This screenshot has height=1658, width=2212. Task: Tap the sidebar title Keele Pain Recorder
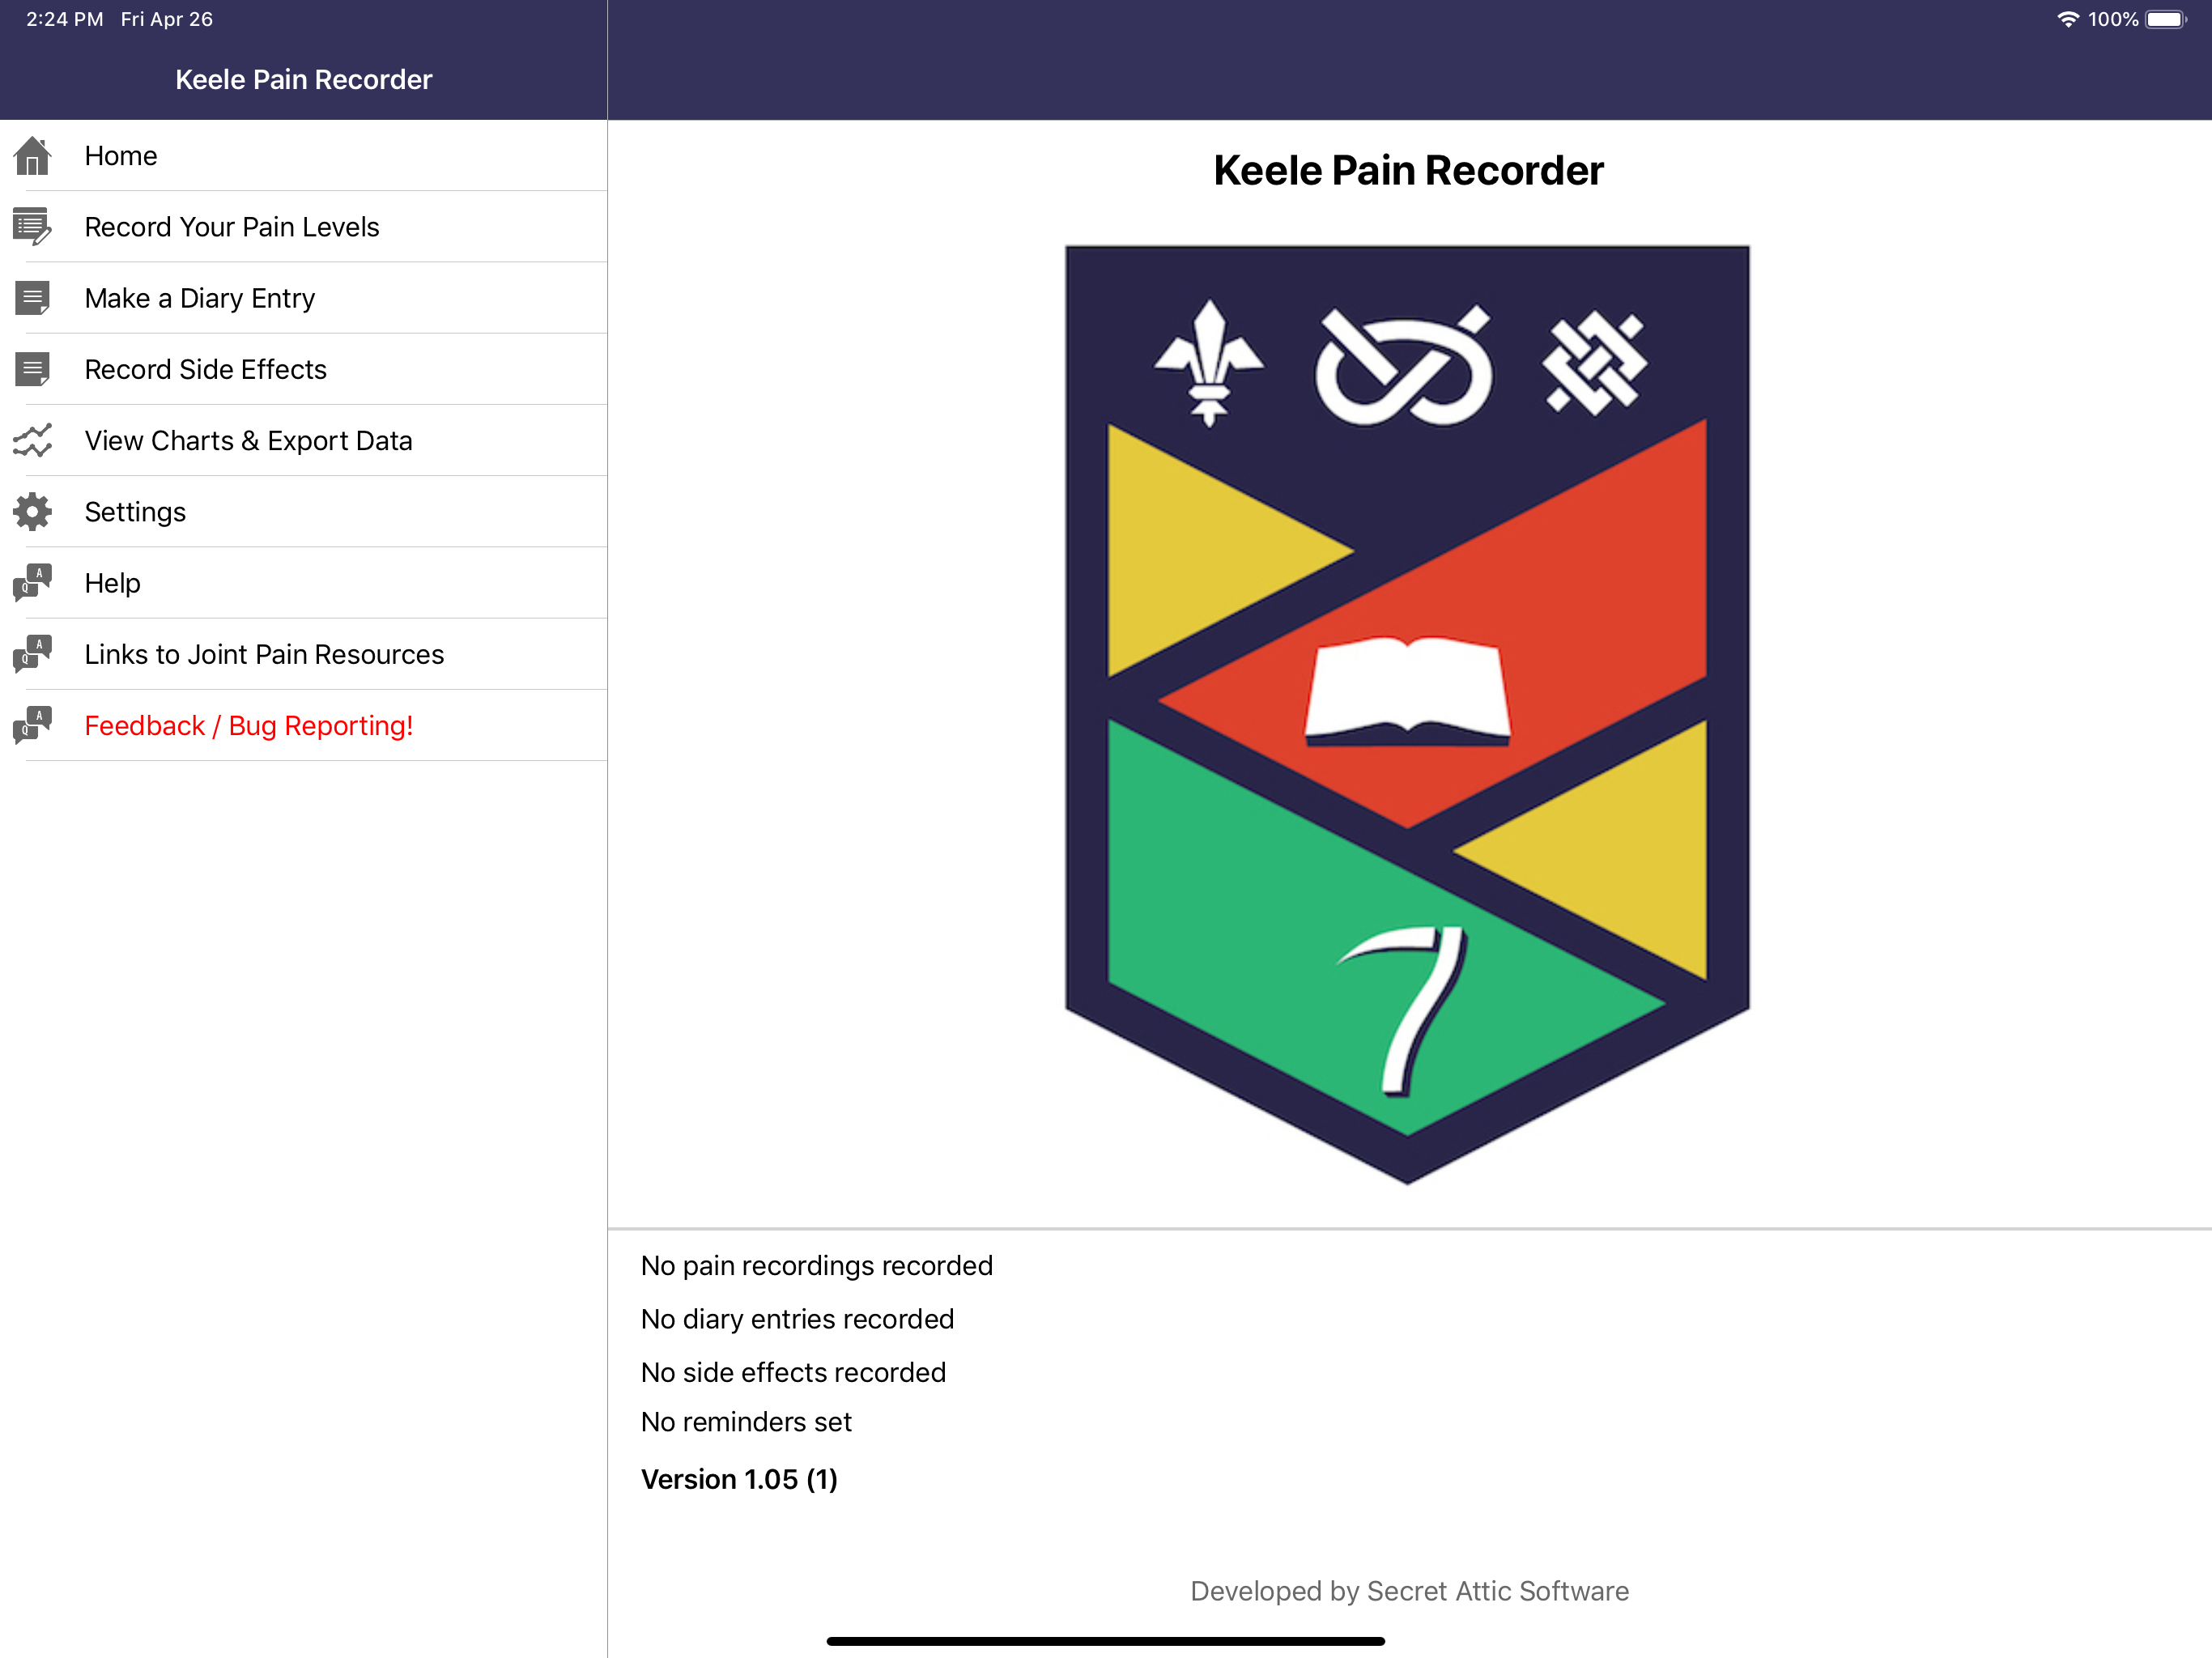pos(304,79)
